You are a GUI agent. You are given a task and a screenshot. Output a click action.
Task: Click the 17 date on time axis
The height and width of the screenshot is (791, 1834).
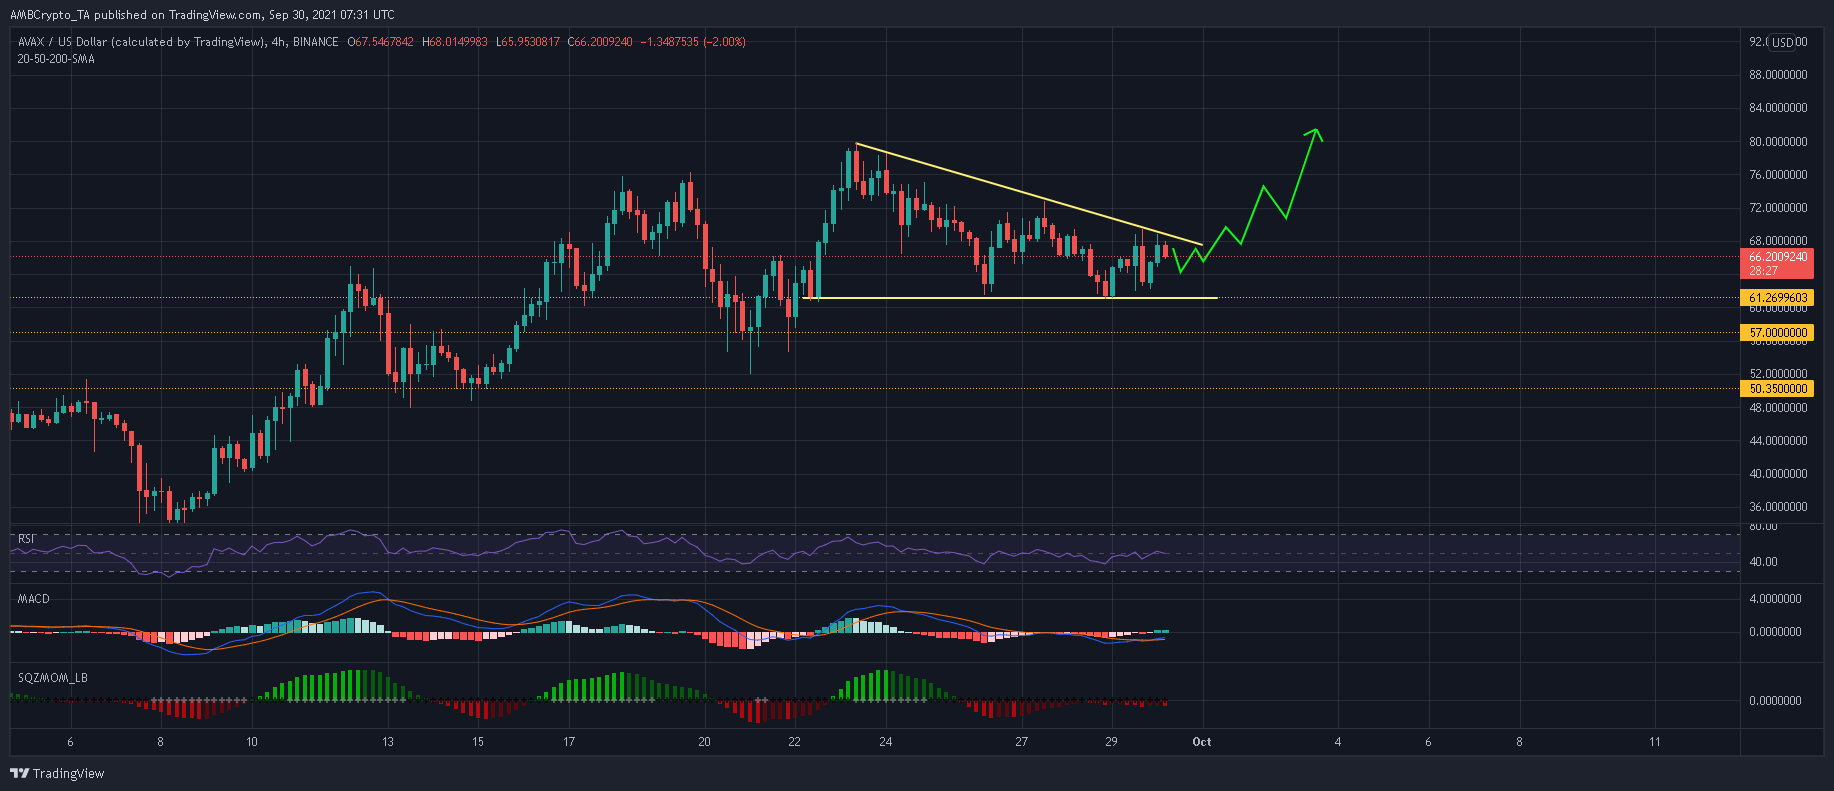pos(569,742)
